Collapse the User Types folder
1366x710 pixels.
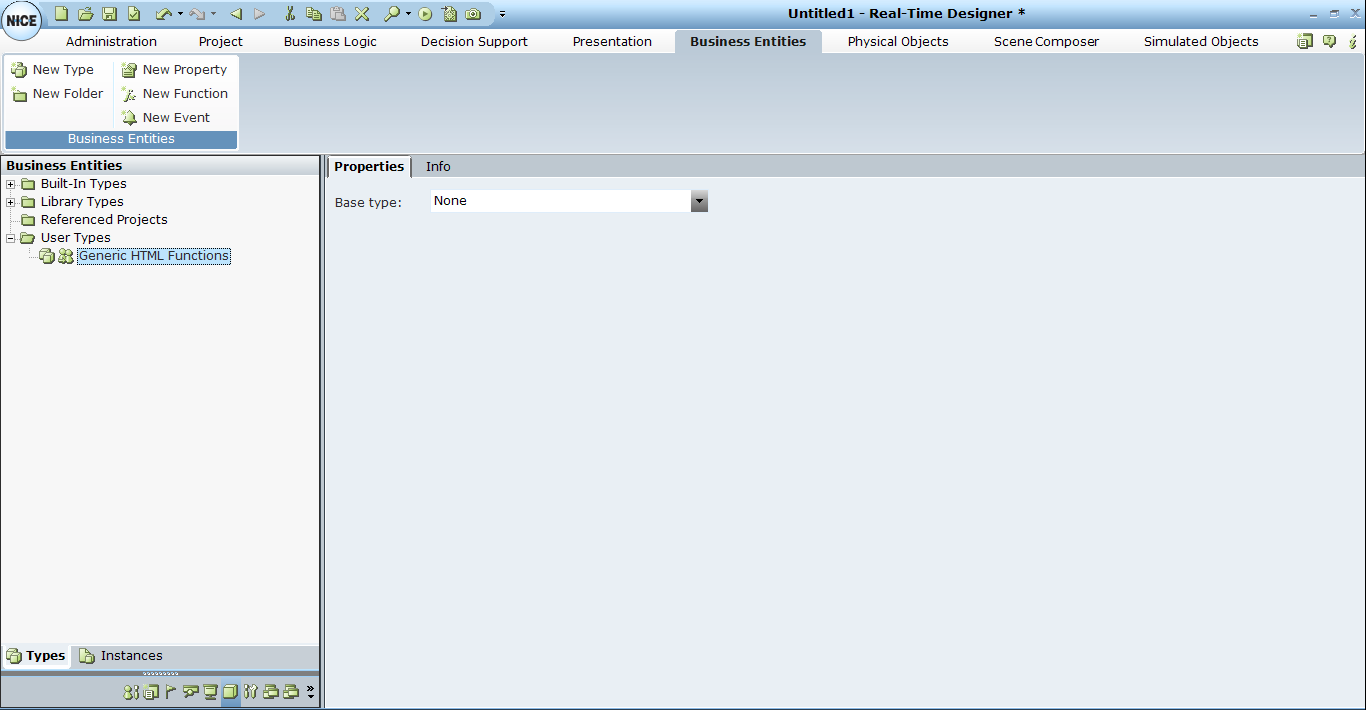click(x=11, y=238)
